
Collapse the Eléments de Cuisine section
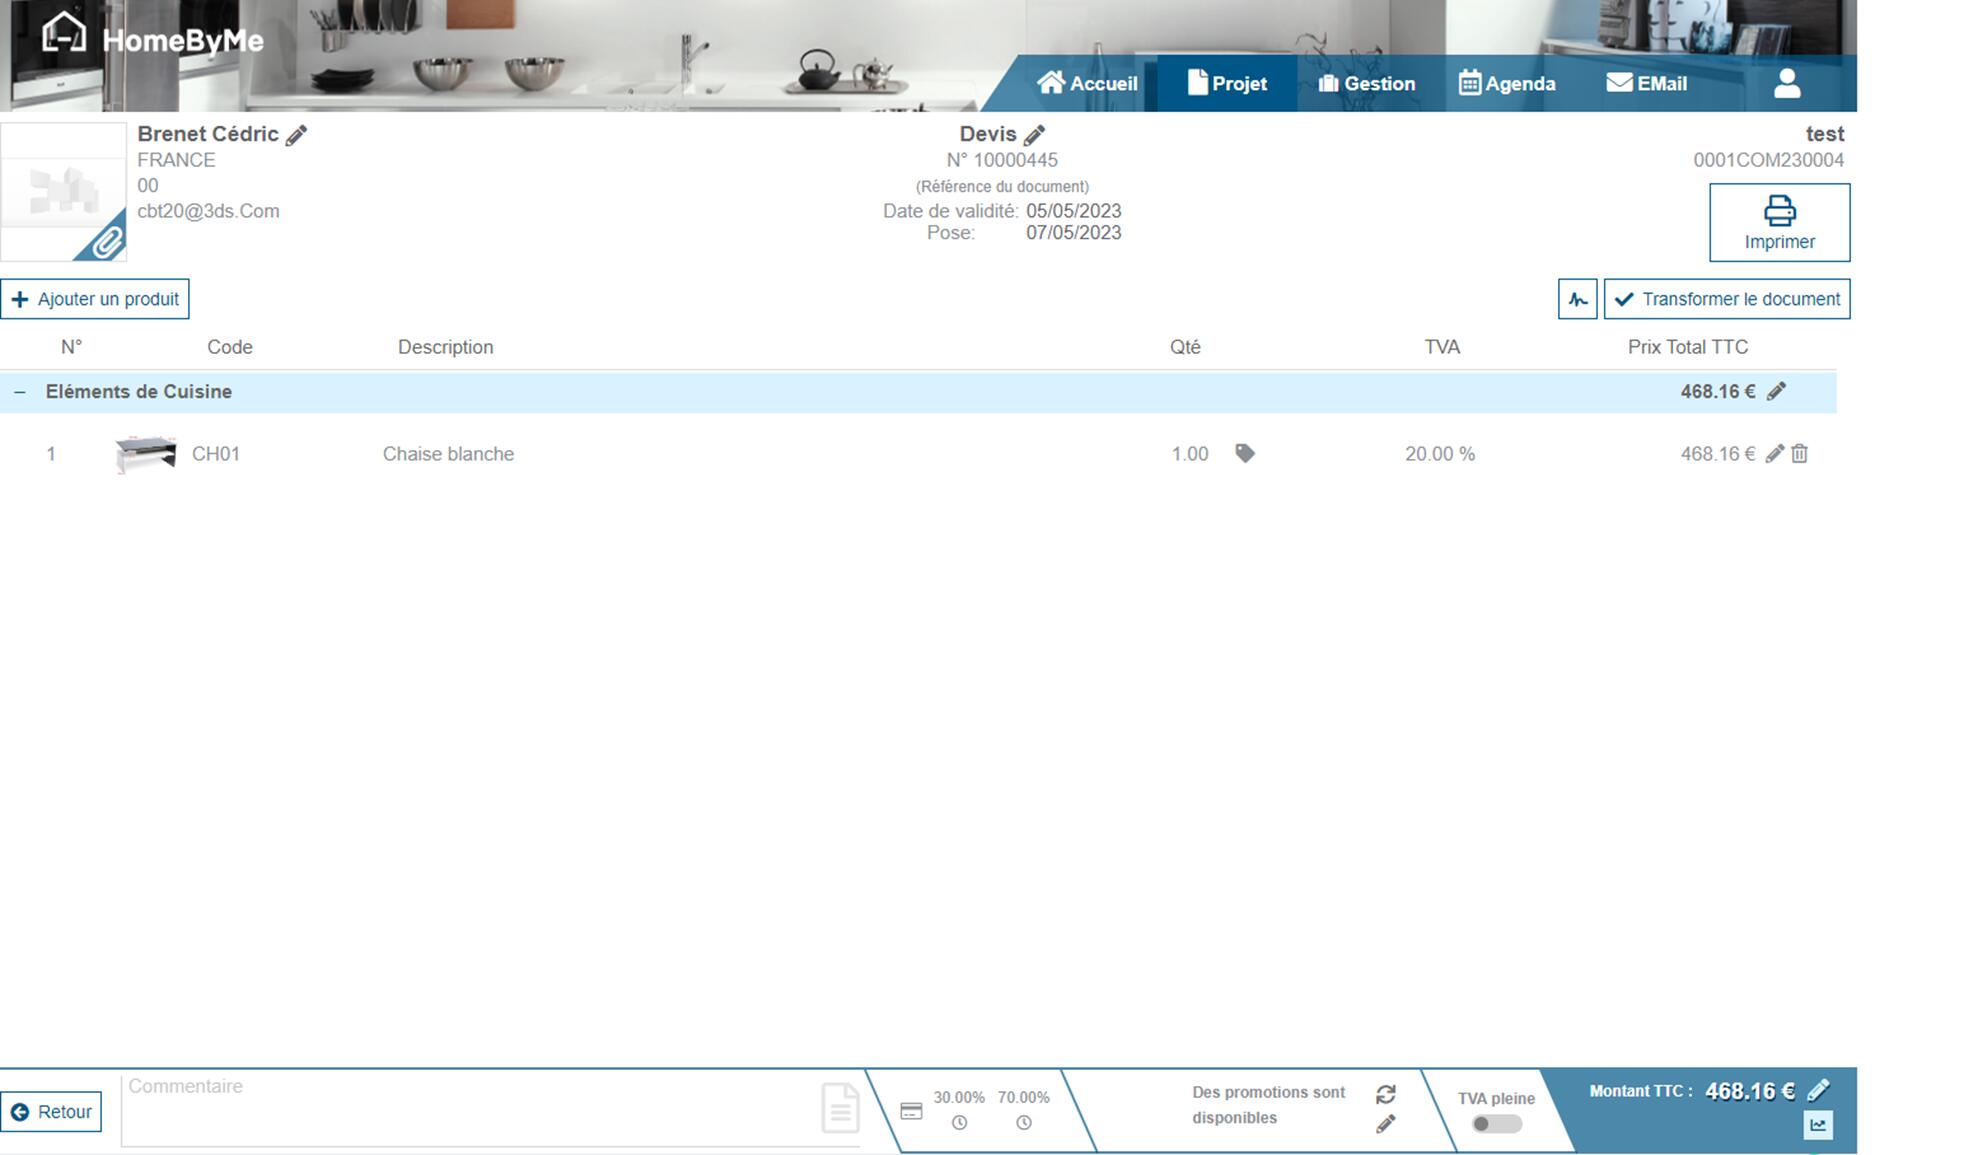coord(20,392)
